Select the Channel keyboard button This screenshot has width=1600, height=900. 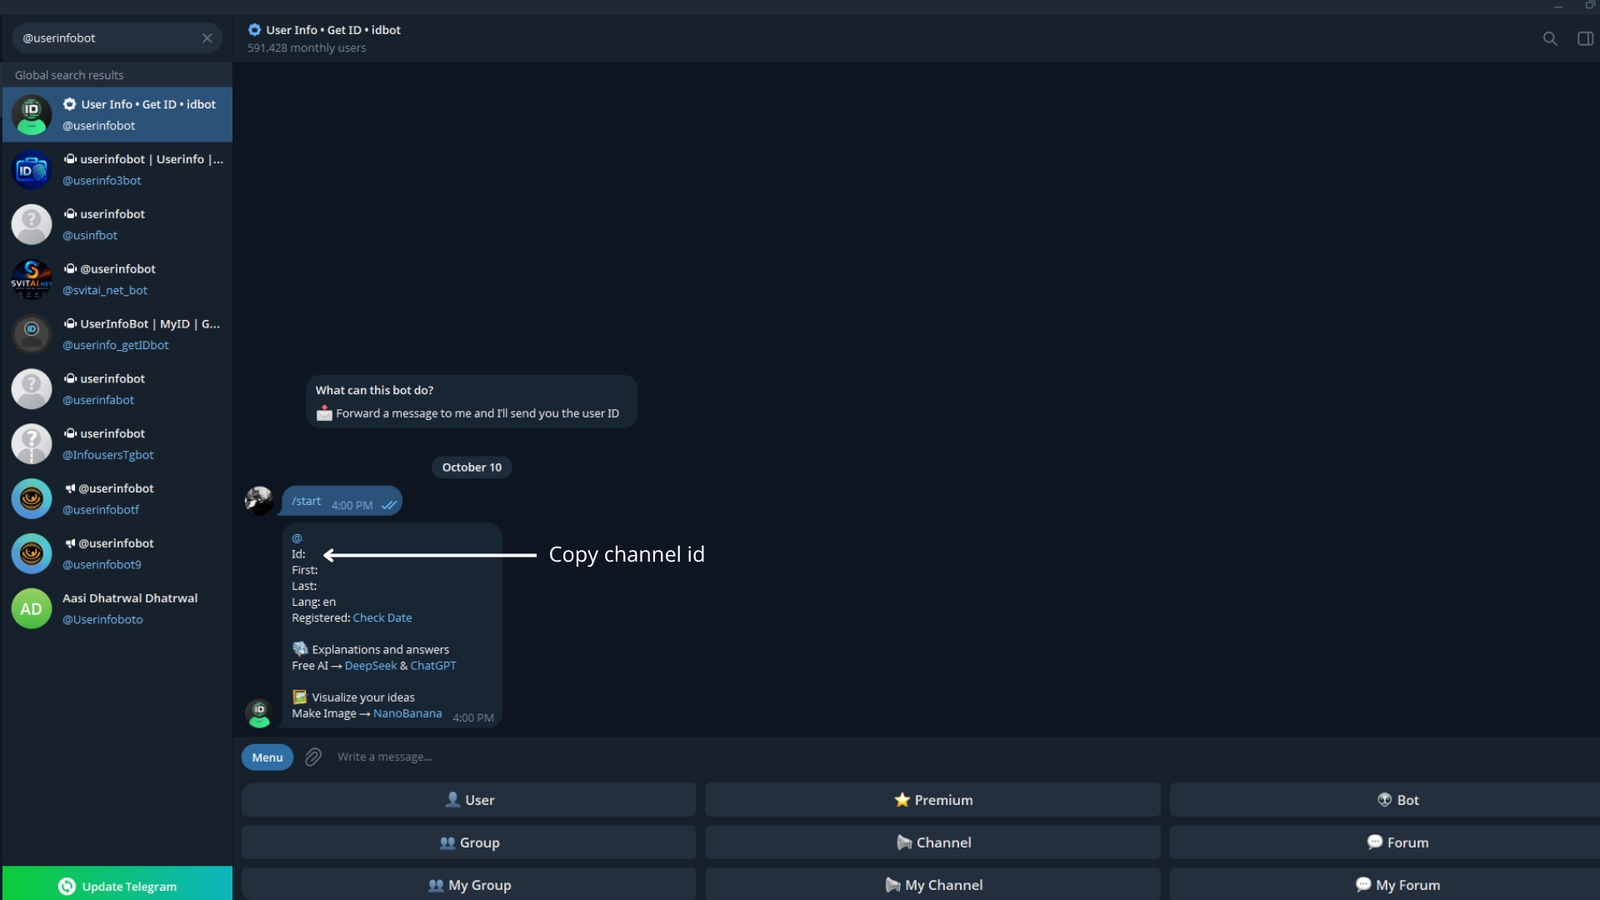pyautogui.click(x=932, y=842)
